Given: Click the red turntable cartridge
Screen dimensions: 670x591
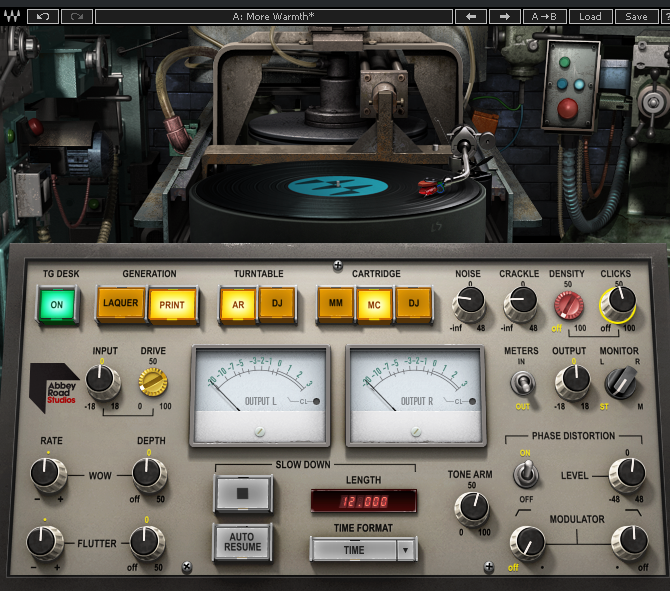Looking at the screenshot, I should click(429, 187).
